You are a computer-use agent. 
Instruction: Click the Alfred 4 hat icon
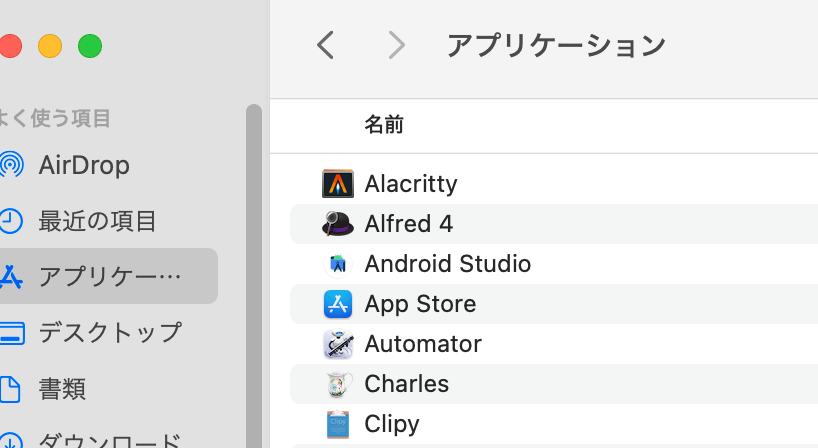338,224
